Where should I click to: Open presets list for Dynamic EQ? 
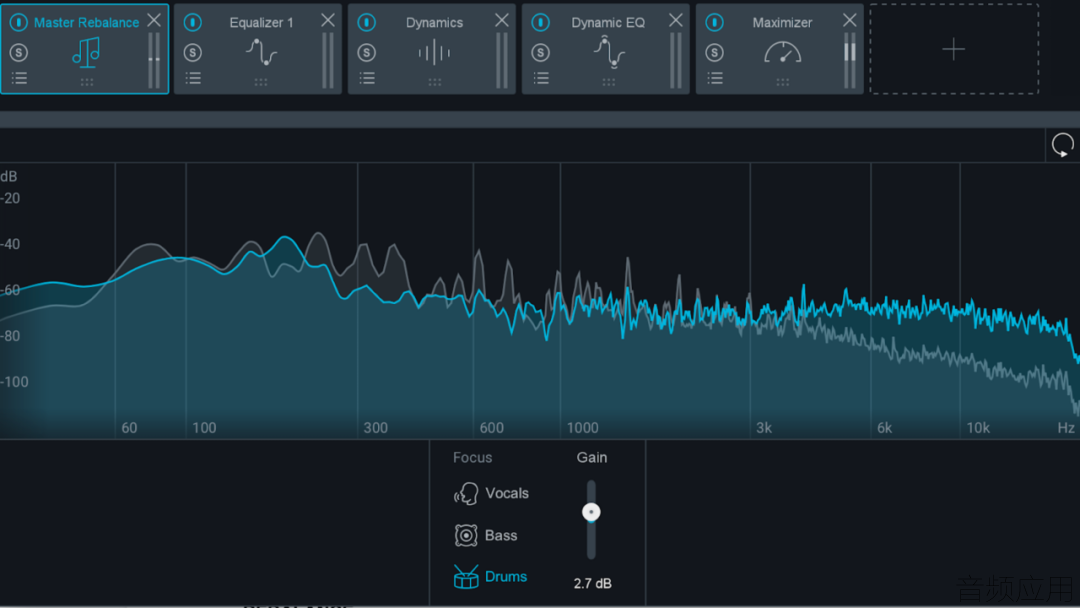541,78
